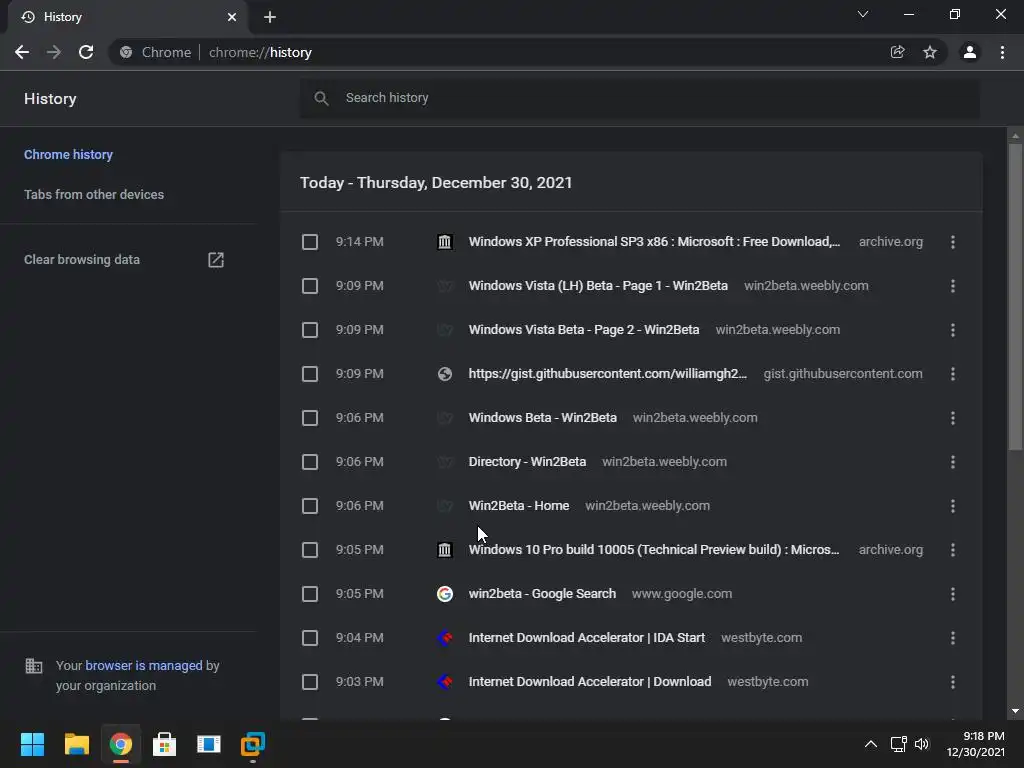This screenshot has height=768, width=1024.
Task: Open Clear browsing data
Action: click(x=82, y=260)
